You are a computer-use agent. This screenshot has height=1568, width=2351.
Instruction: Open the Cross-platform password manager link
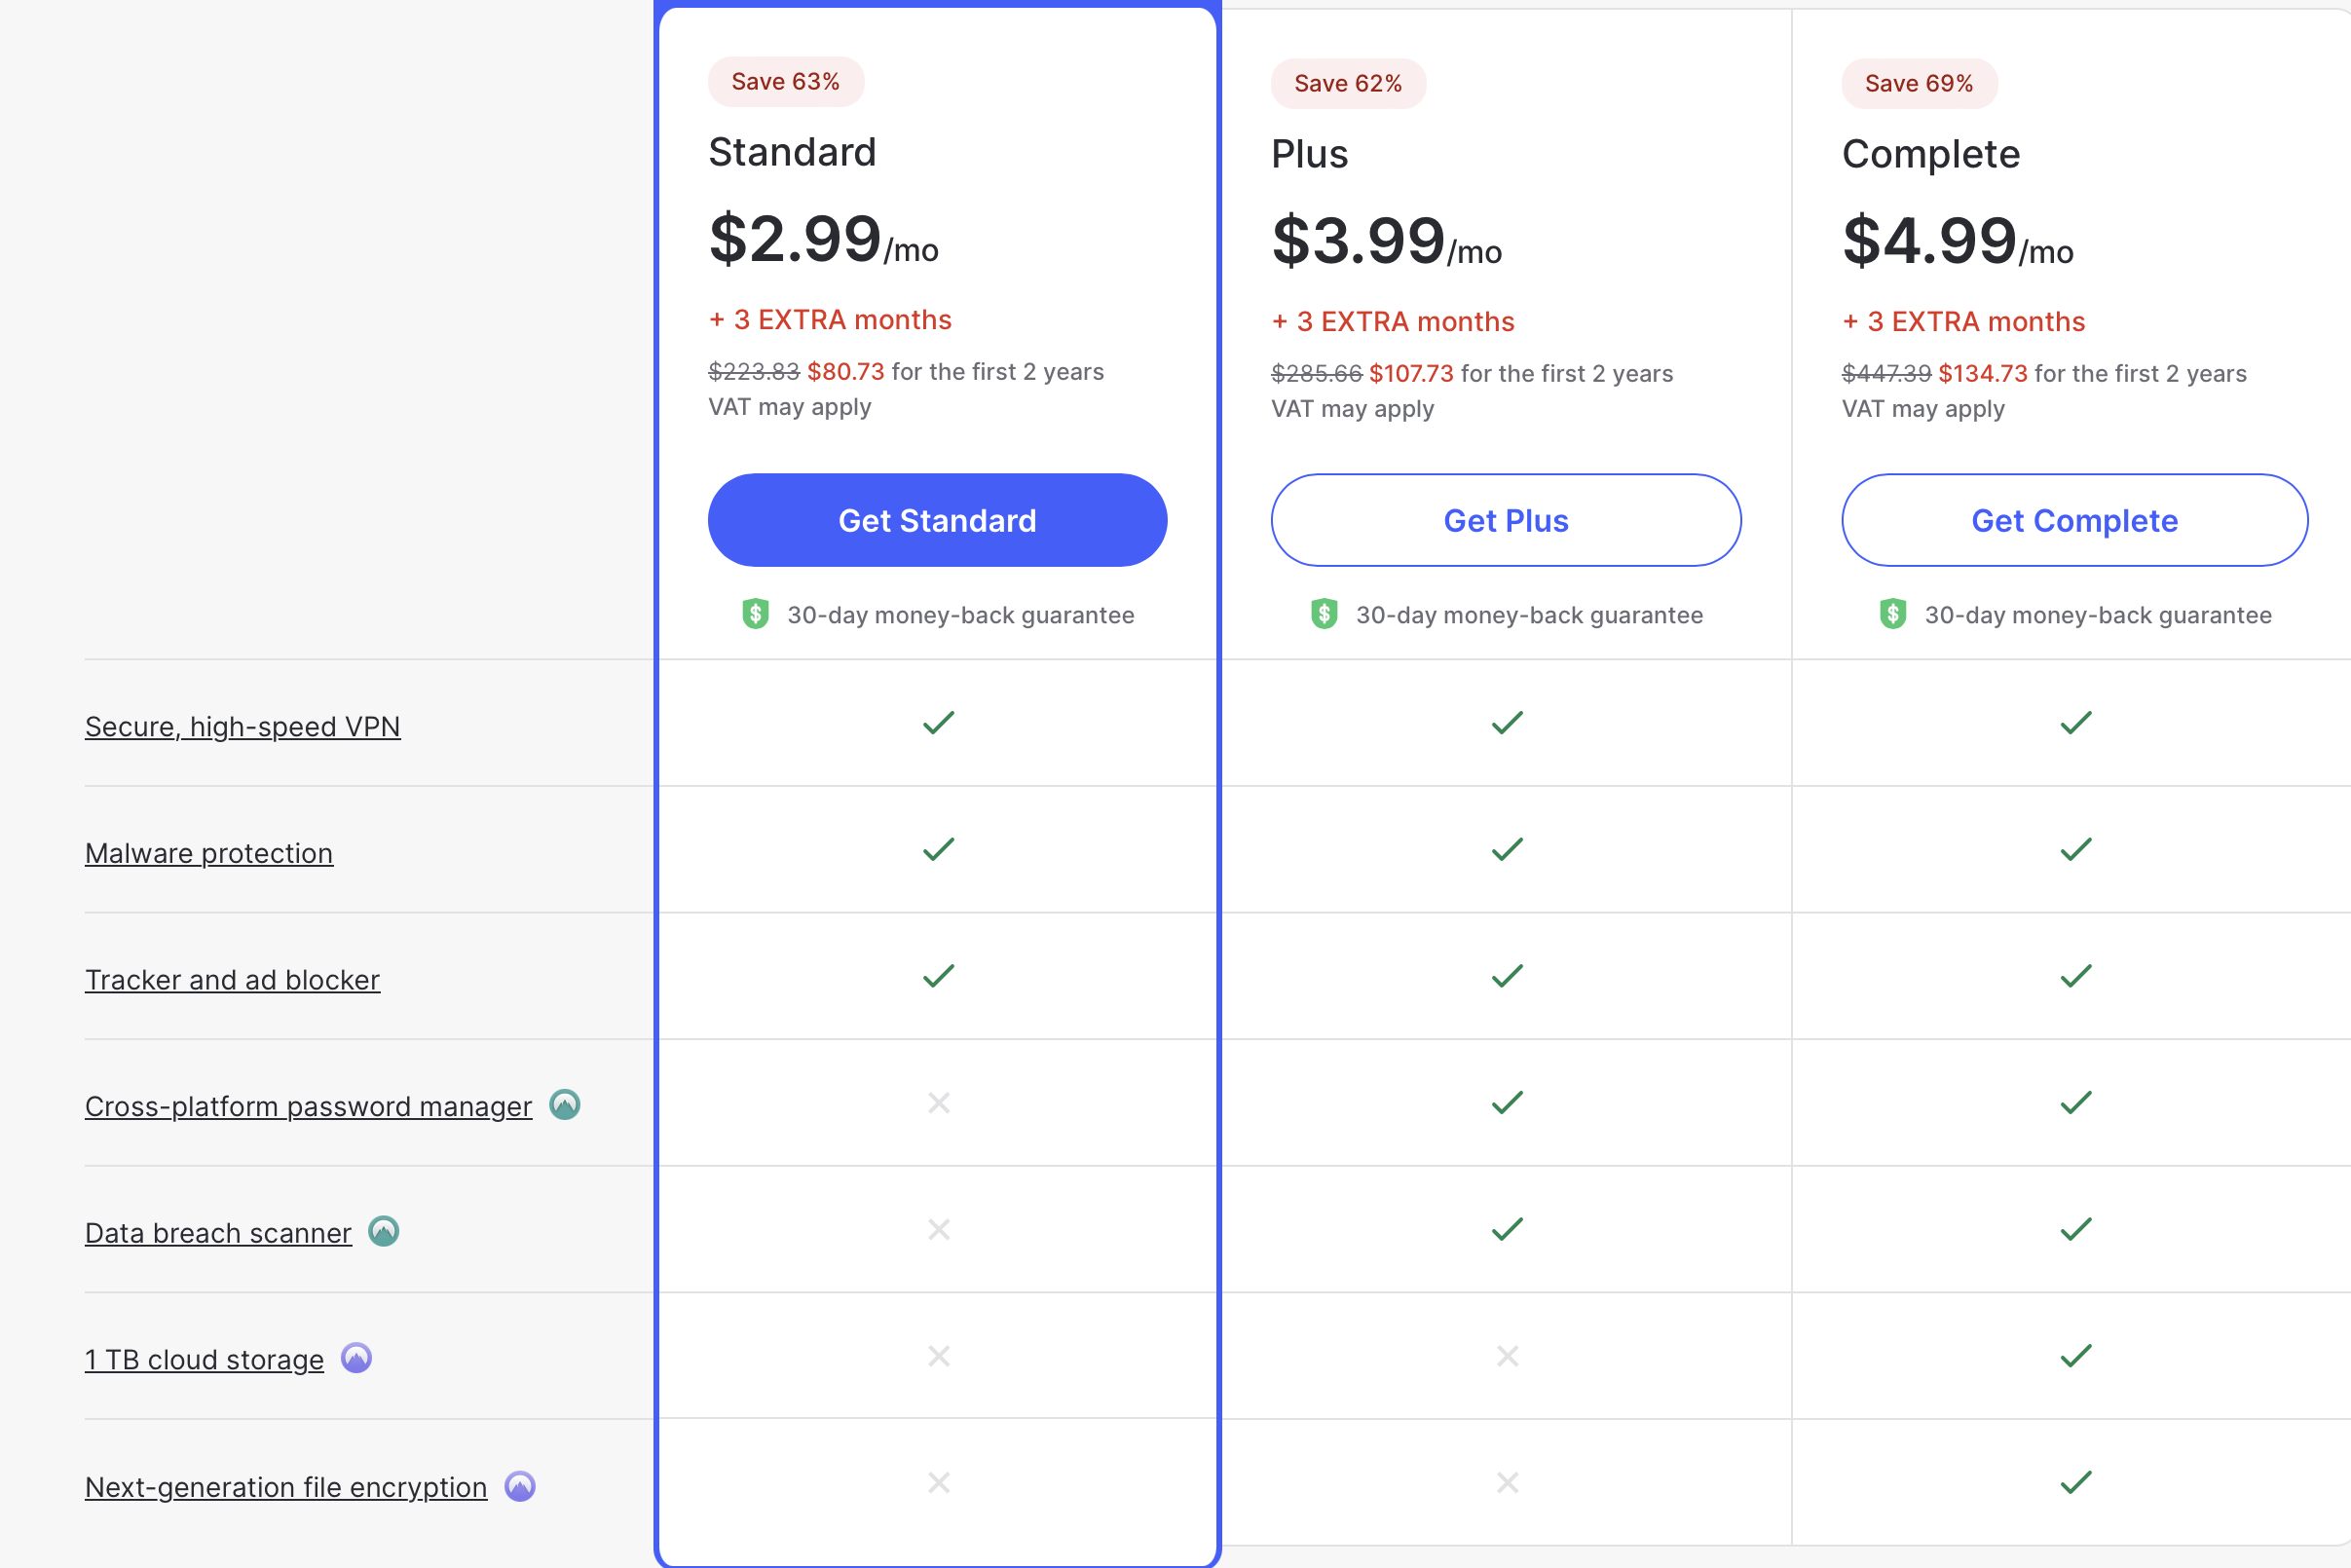308,1106
